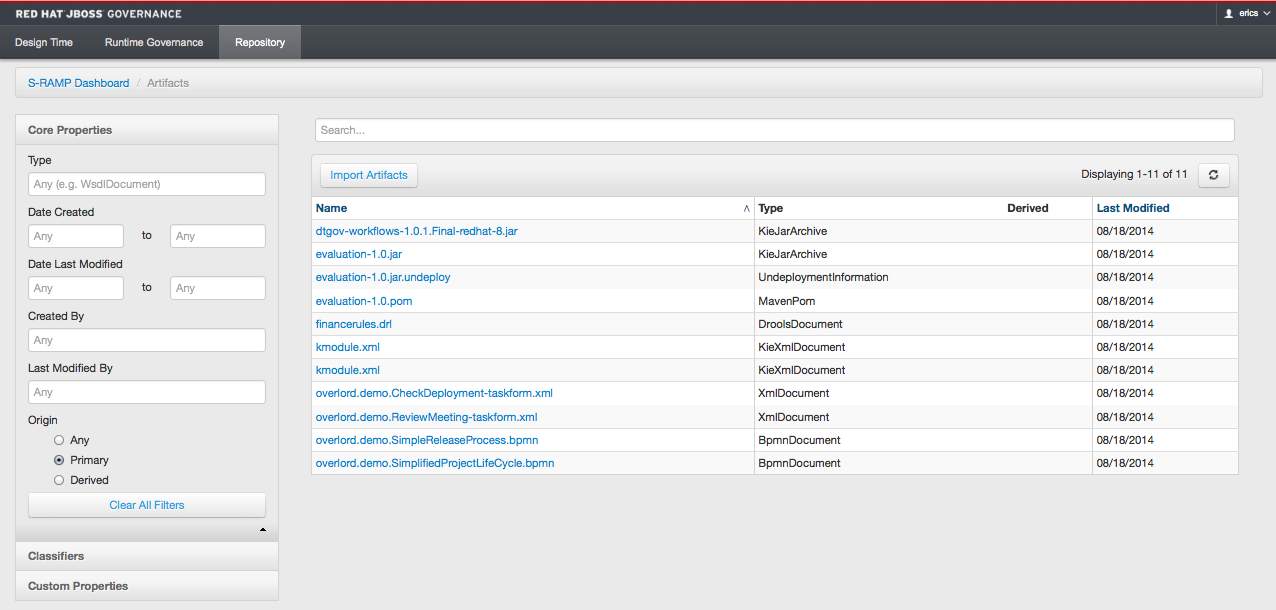Click Date Last Modified start field
Image resolution: width=1276 pixels, height=610 pixels.
(76, 288)
